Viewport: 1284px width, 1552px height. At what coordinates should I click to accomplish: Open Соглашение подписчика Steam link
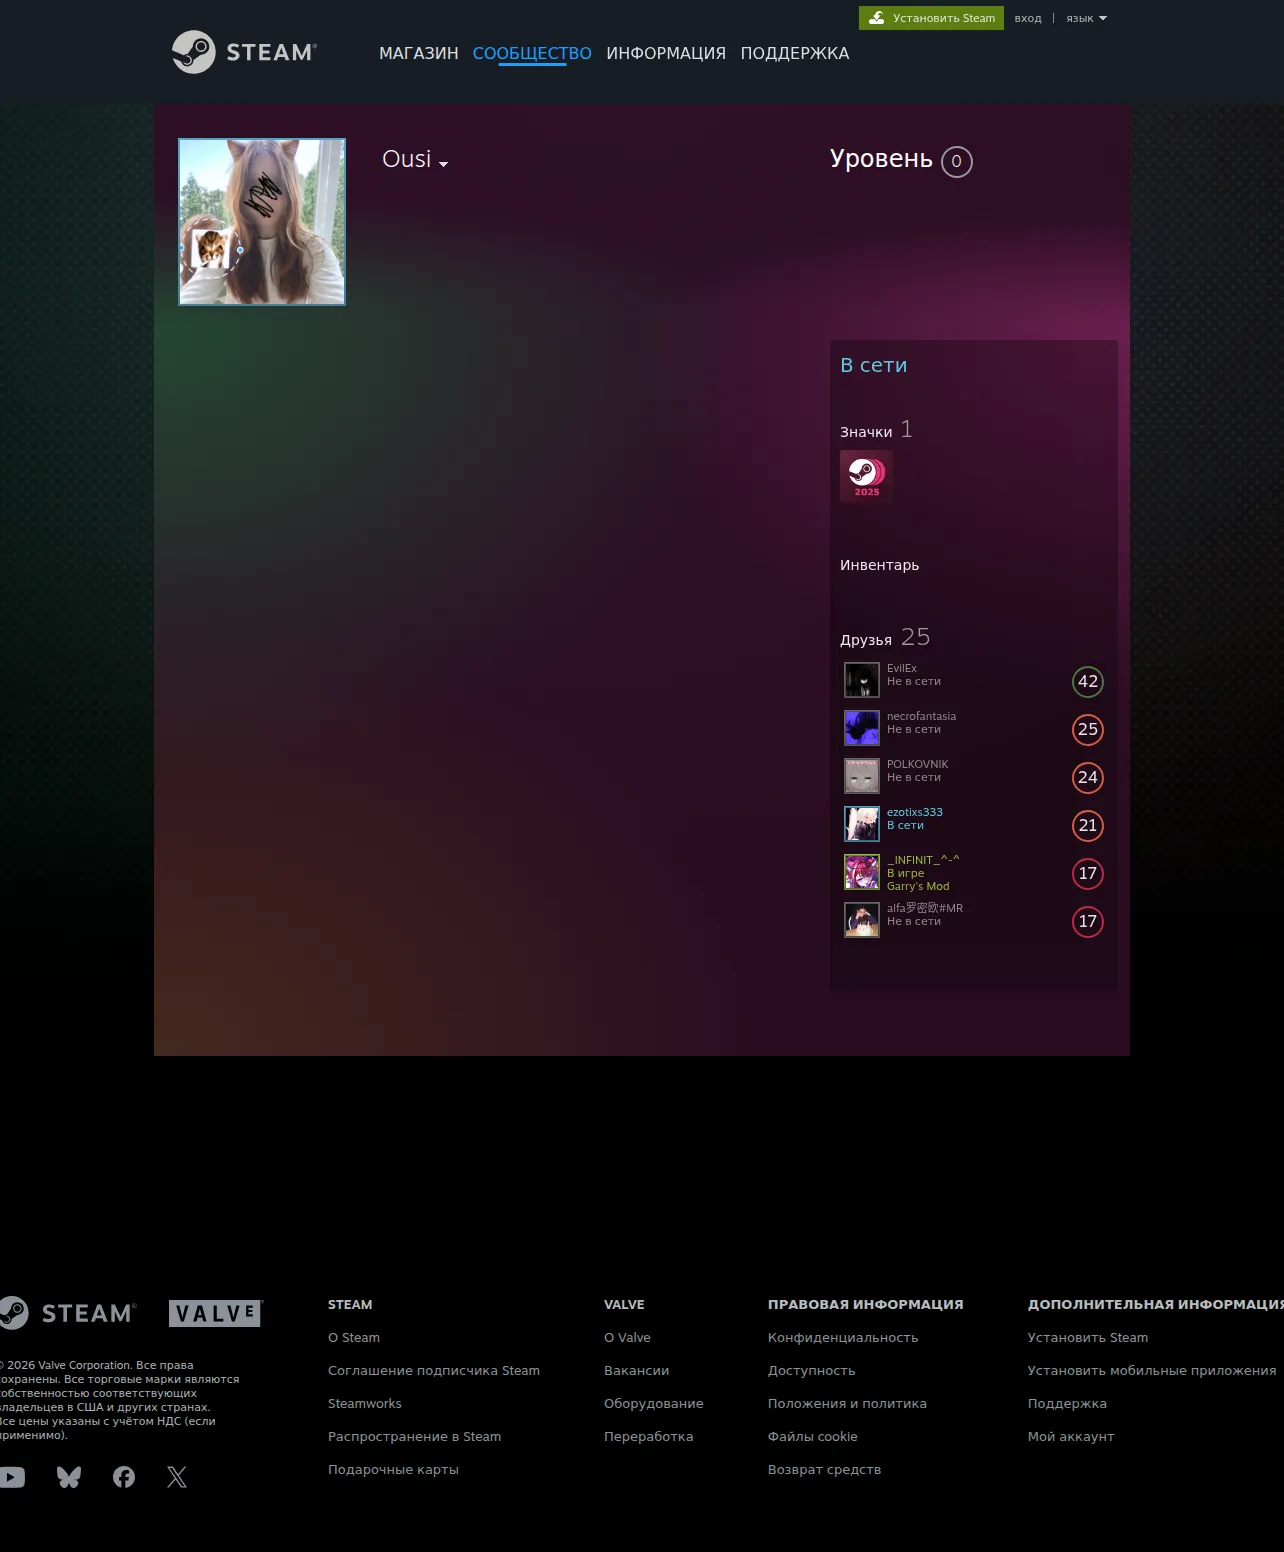pos(434,1370)
